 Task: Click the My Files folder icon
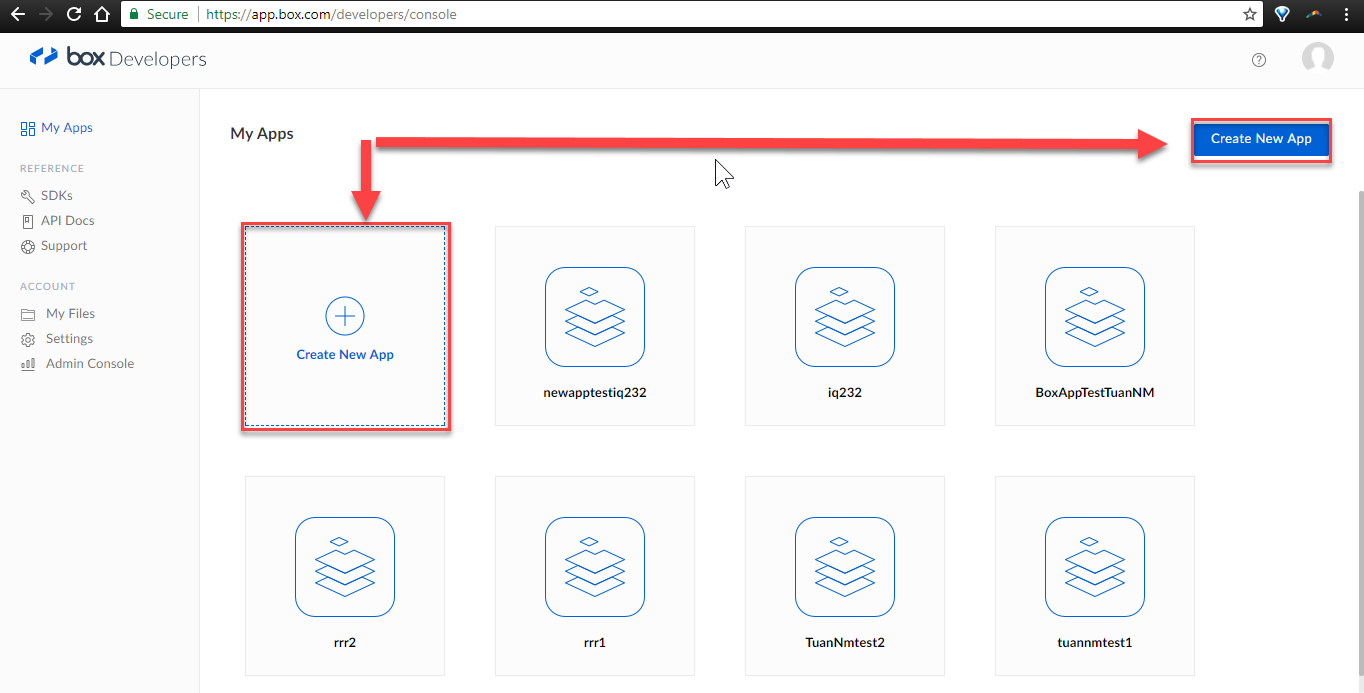(28, 314)
